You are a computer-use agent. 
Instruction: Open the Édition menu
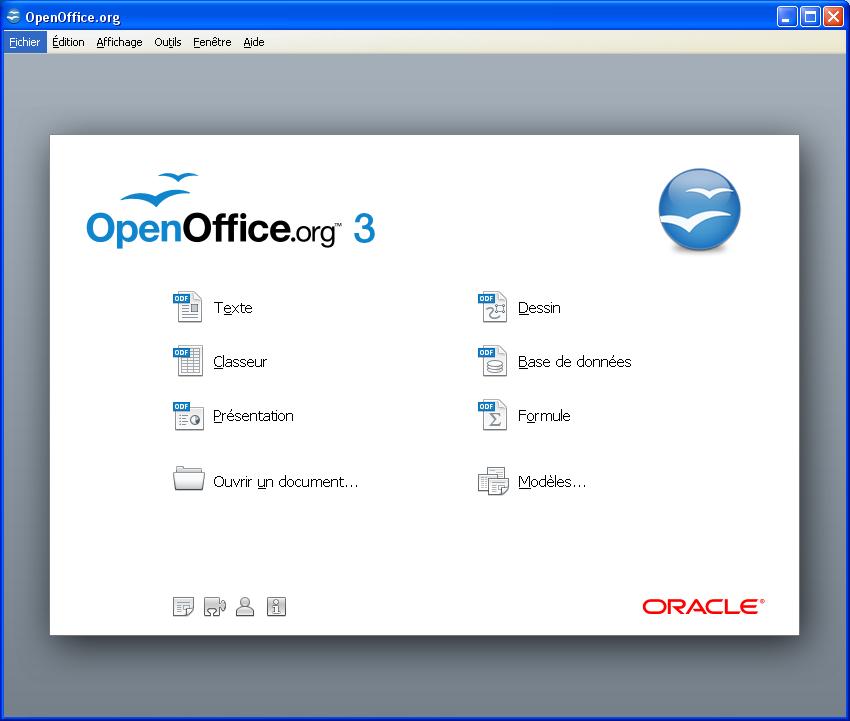(68, 42)
